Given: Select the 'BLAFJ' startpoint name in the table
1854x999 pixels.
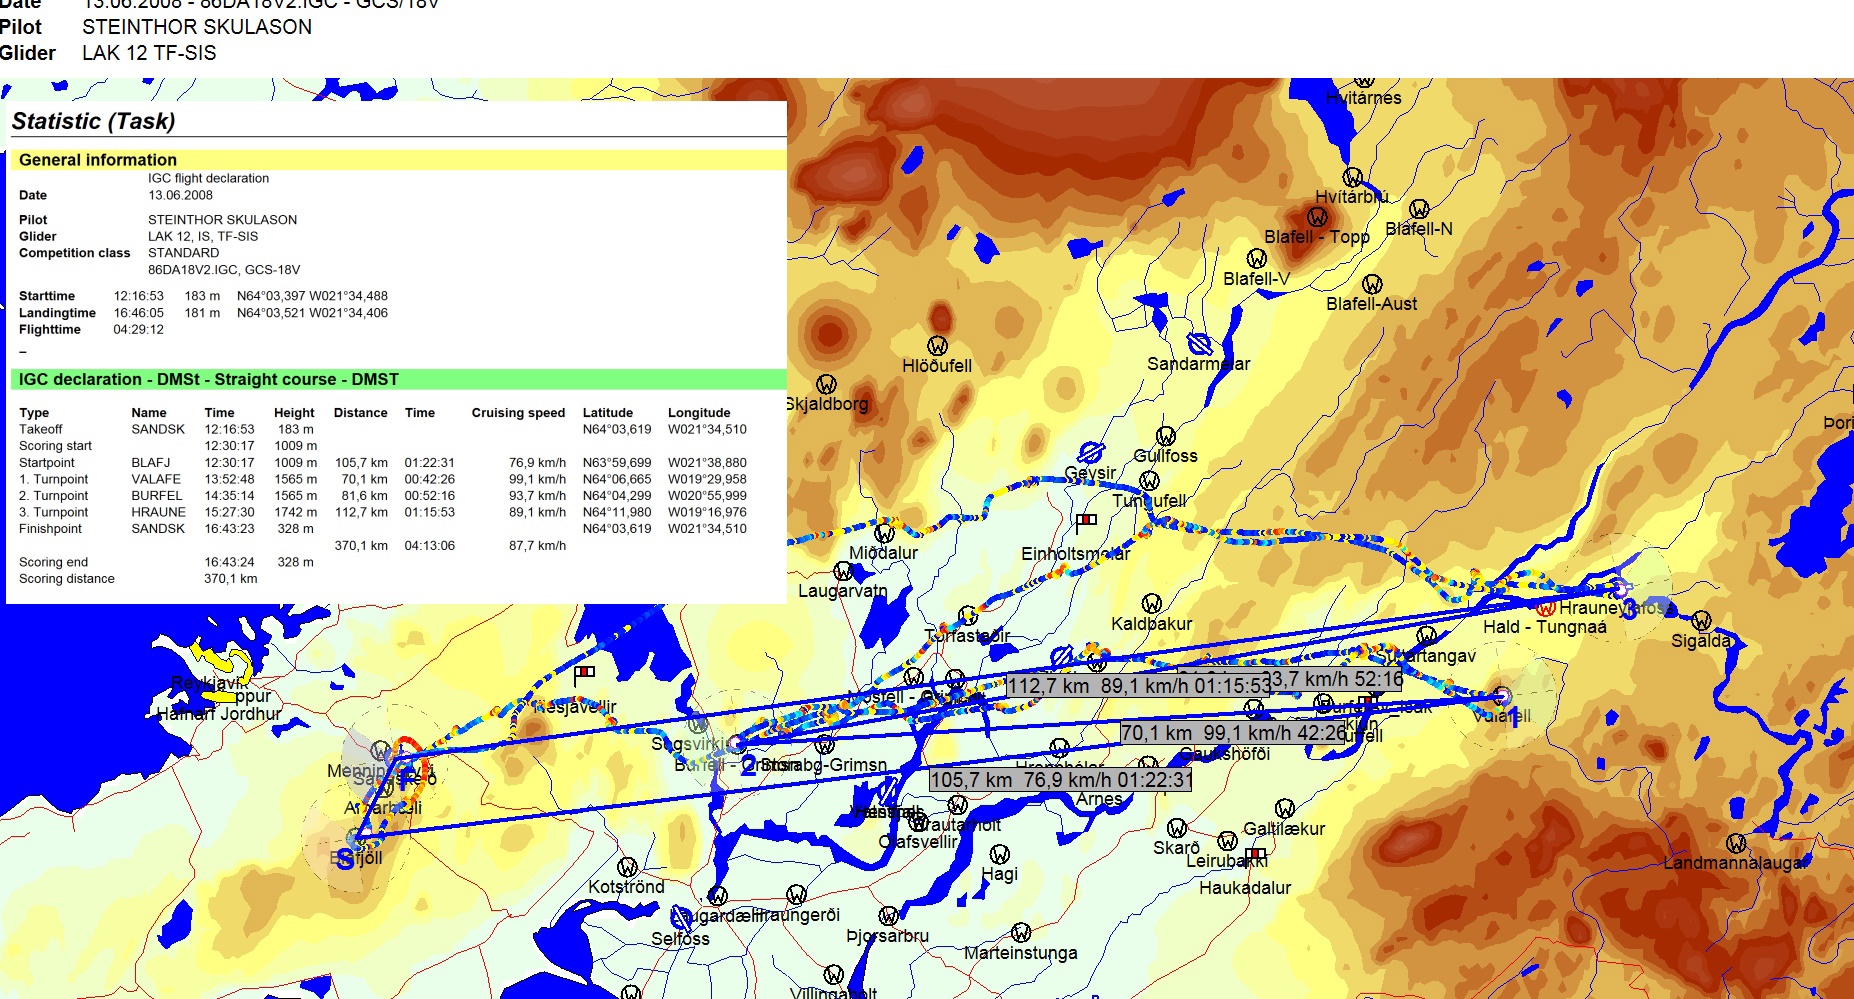Looking at the screenshot, I should point(150,463).
